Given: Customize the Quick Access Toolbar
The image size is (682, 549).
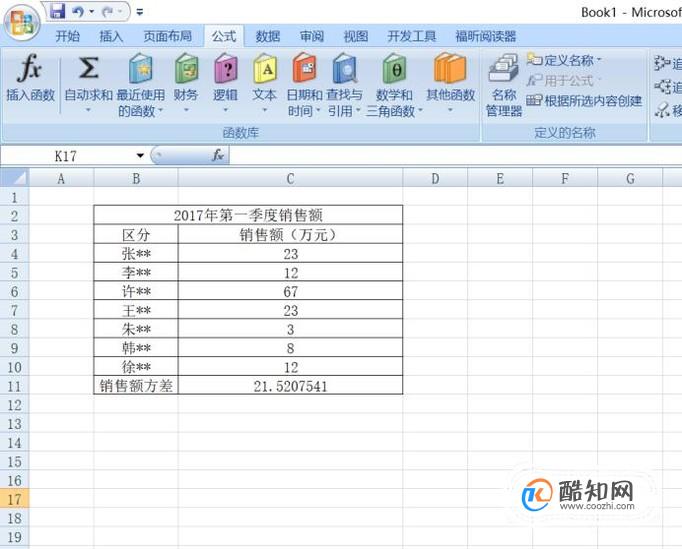Looking at the screenshot, I should point(140,12).
